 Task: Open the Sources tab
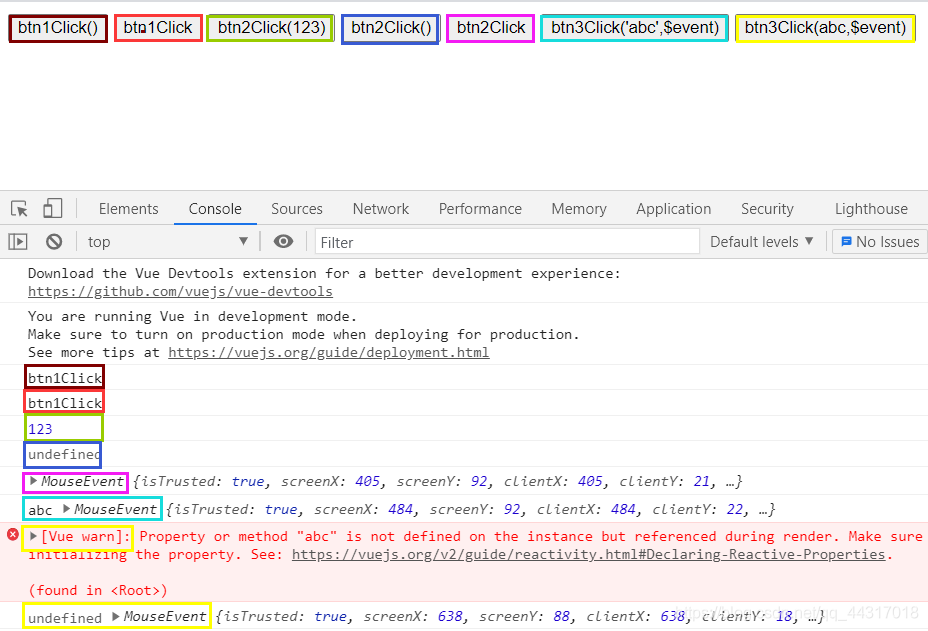pos(297,209)
